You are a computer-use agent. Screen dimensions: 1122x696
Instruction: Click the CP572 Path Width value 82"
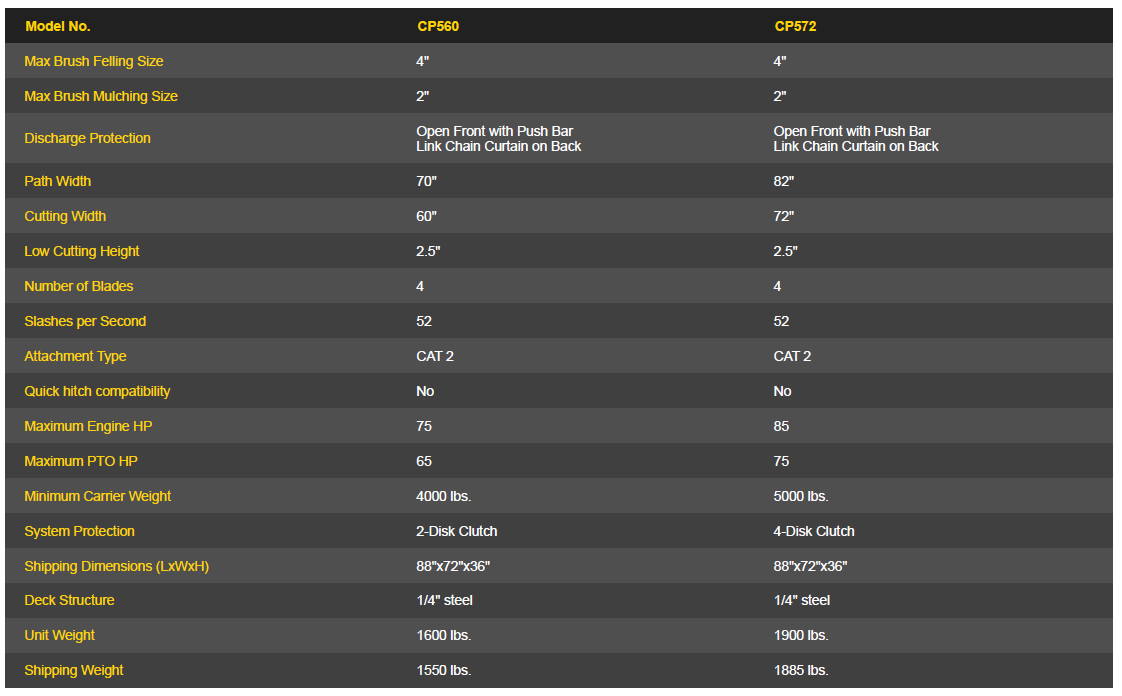pos(784,181)
